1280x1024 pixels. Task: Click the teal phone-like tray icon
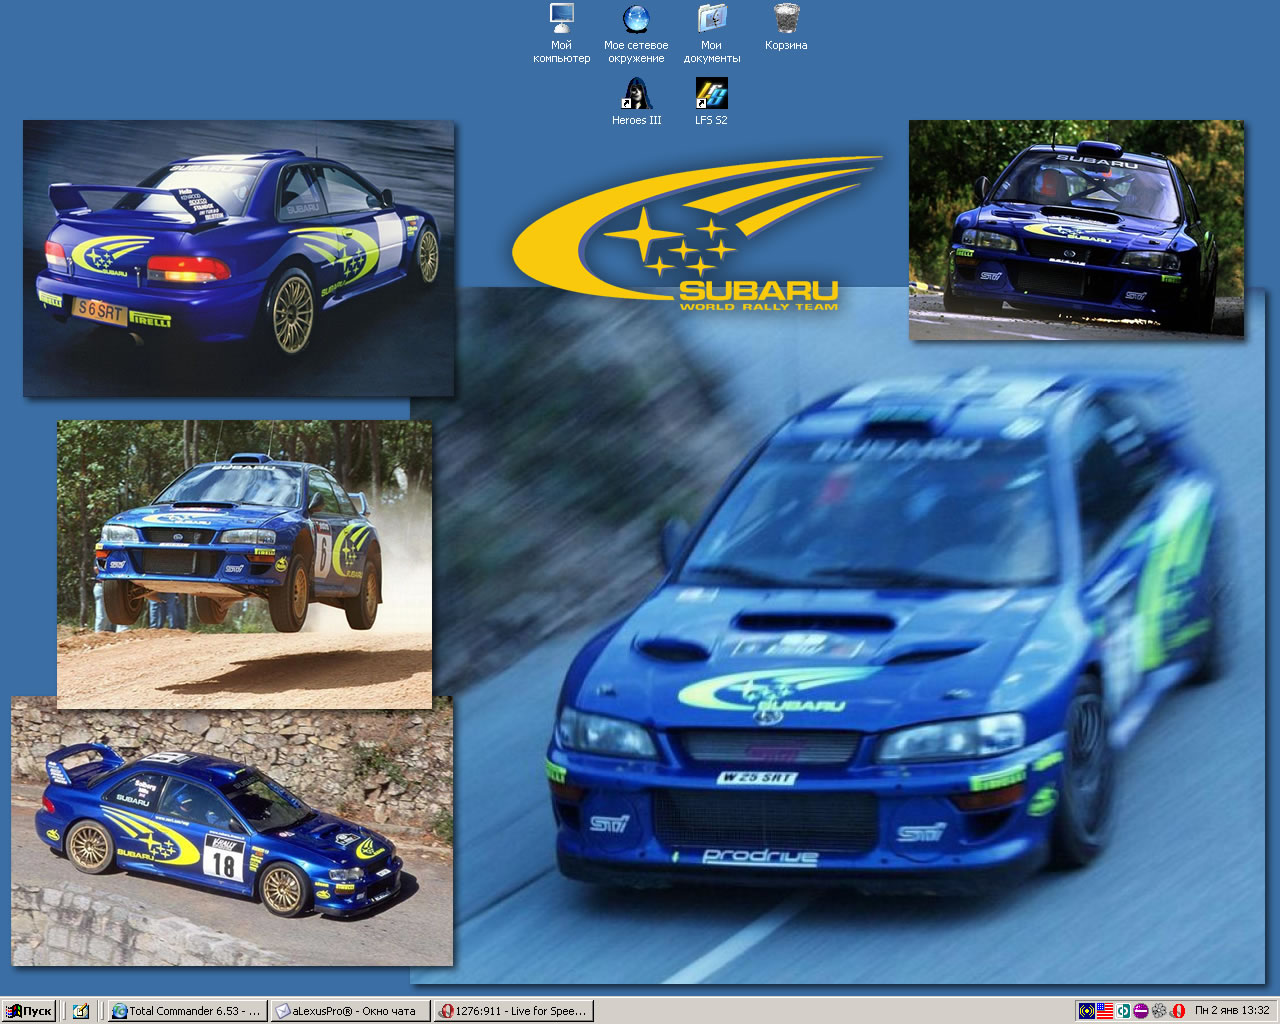click(x=1124, y=1011)
